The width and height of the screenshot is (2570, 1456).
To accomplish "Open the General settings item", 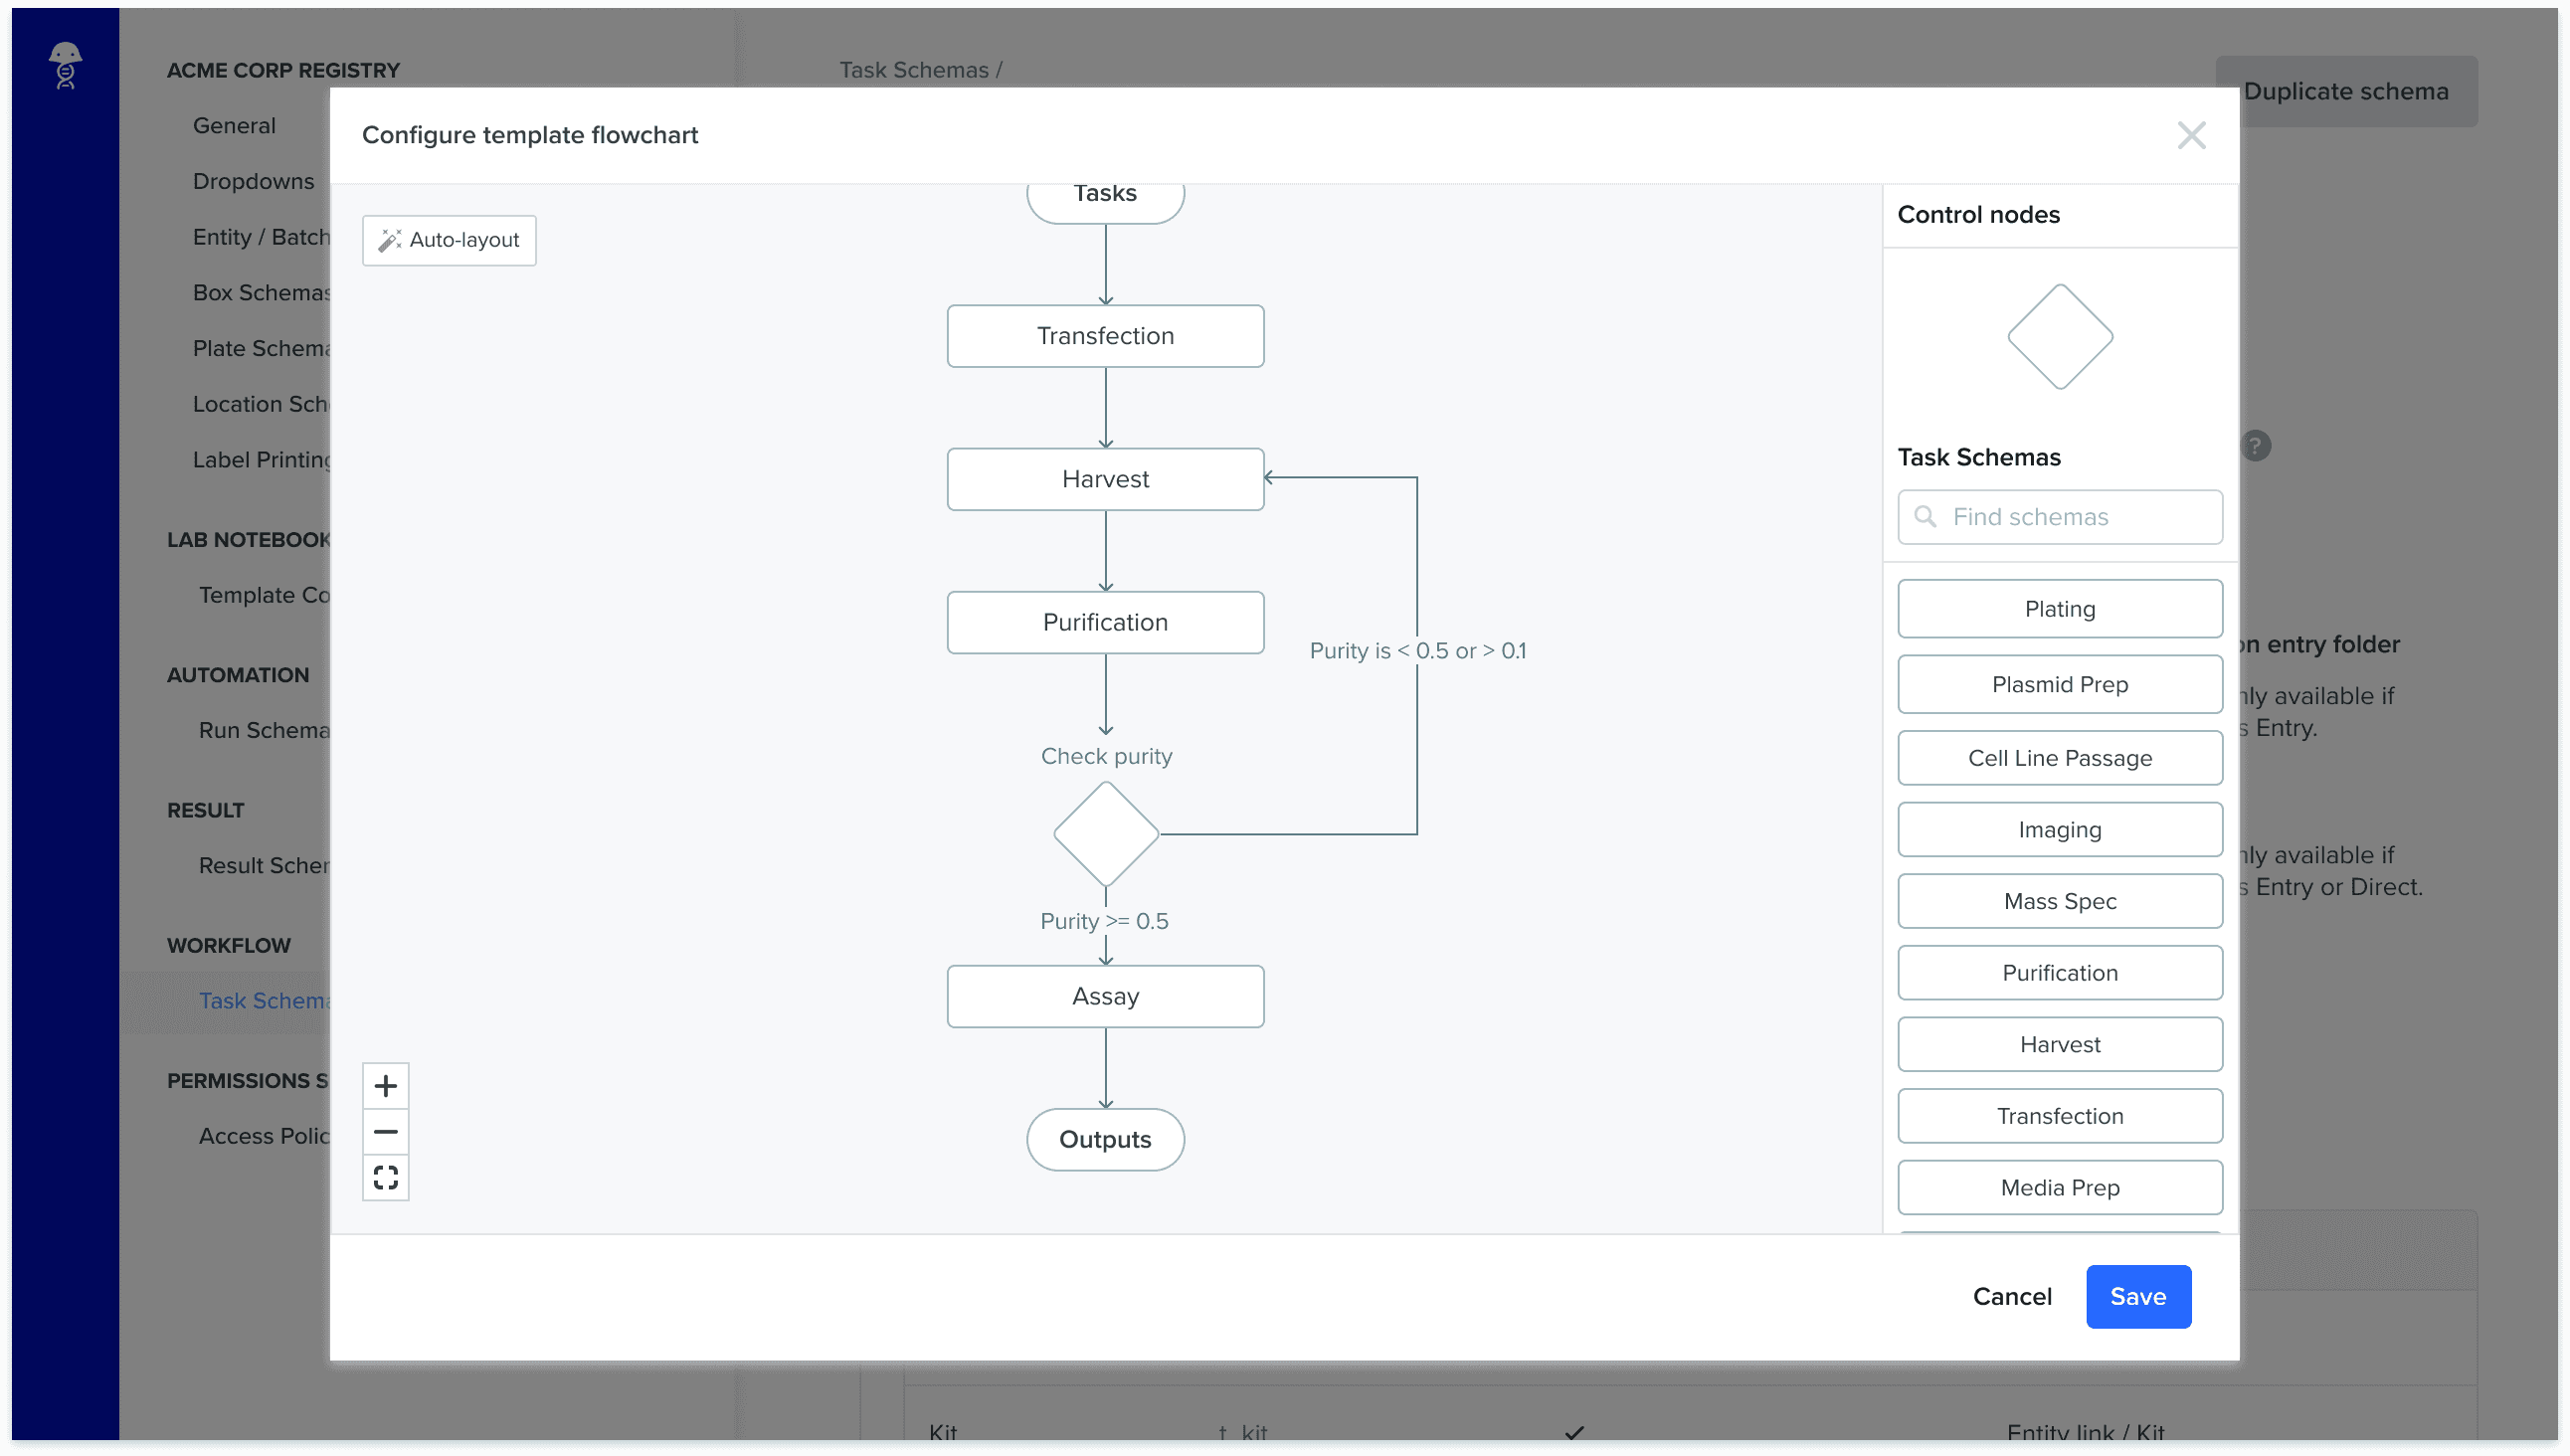I will tap(234, 125).
